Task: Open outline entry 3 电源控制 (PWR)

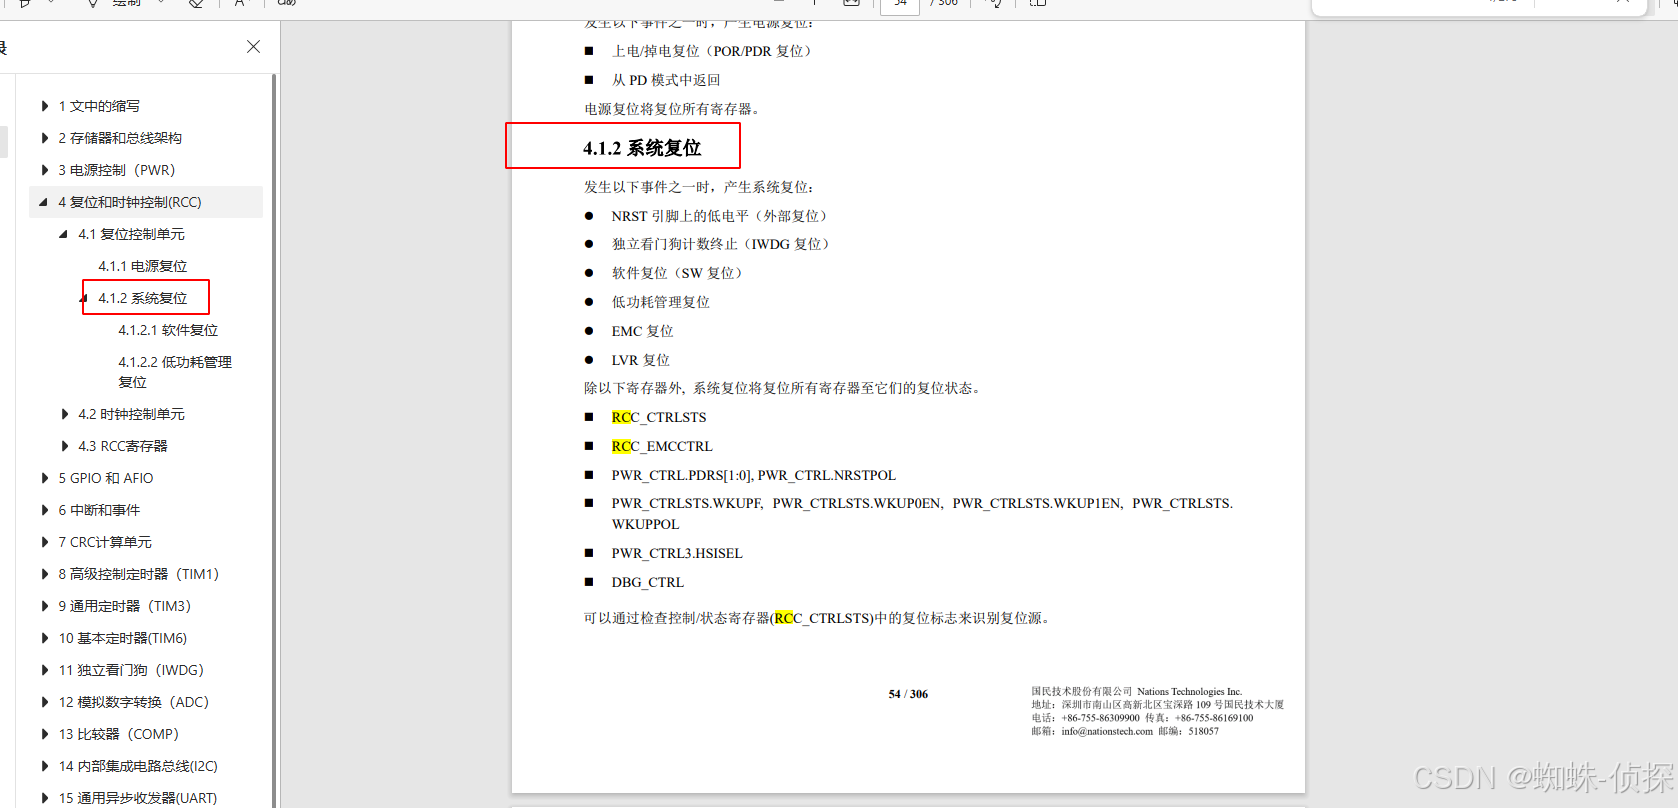Action: click(x=116, y=170)
